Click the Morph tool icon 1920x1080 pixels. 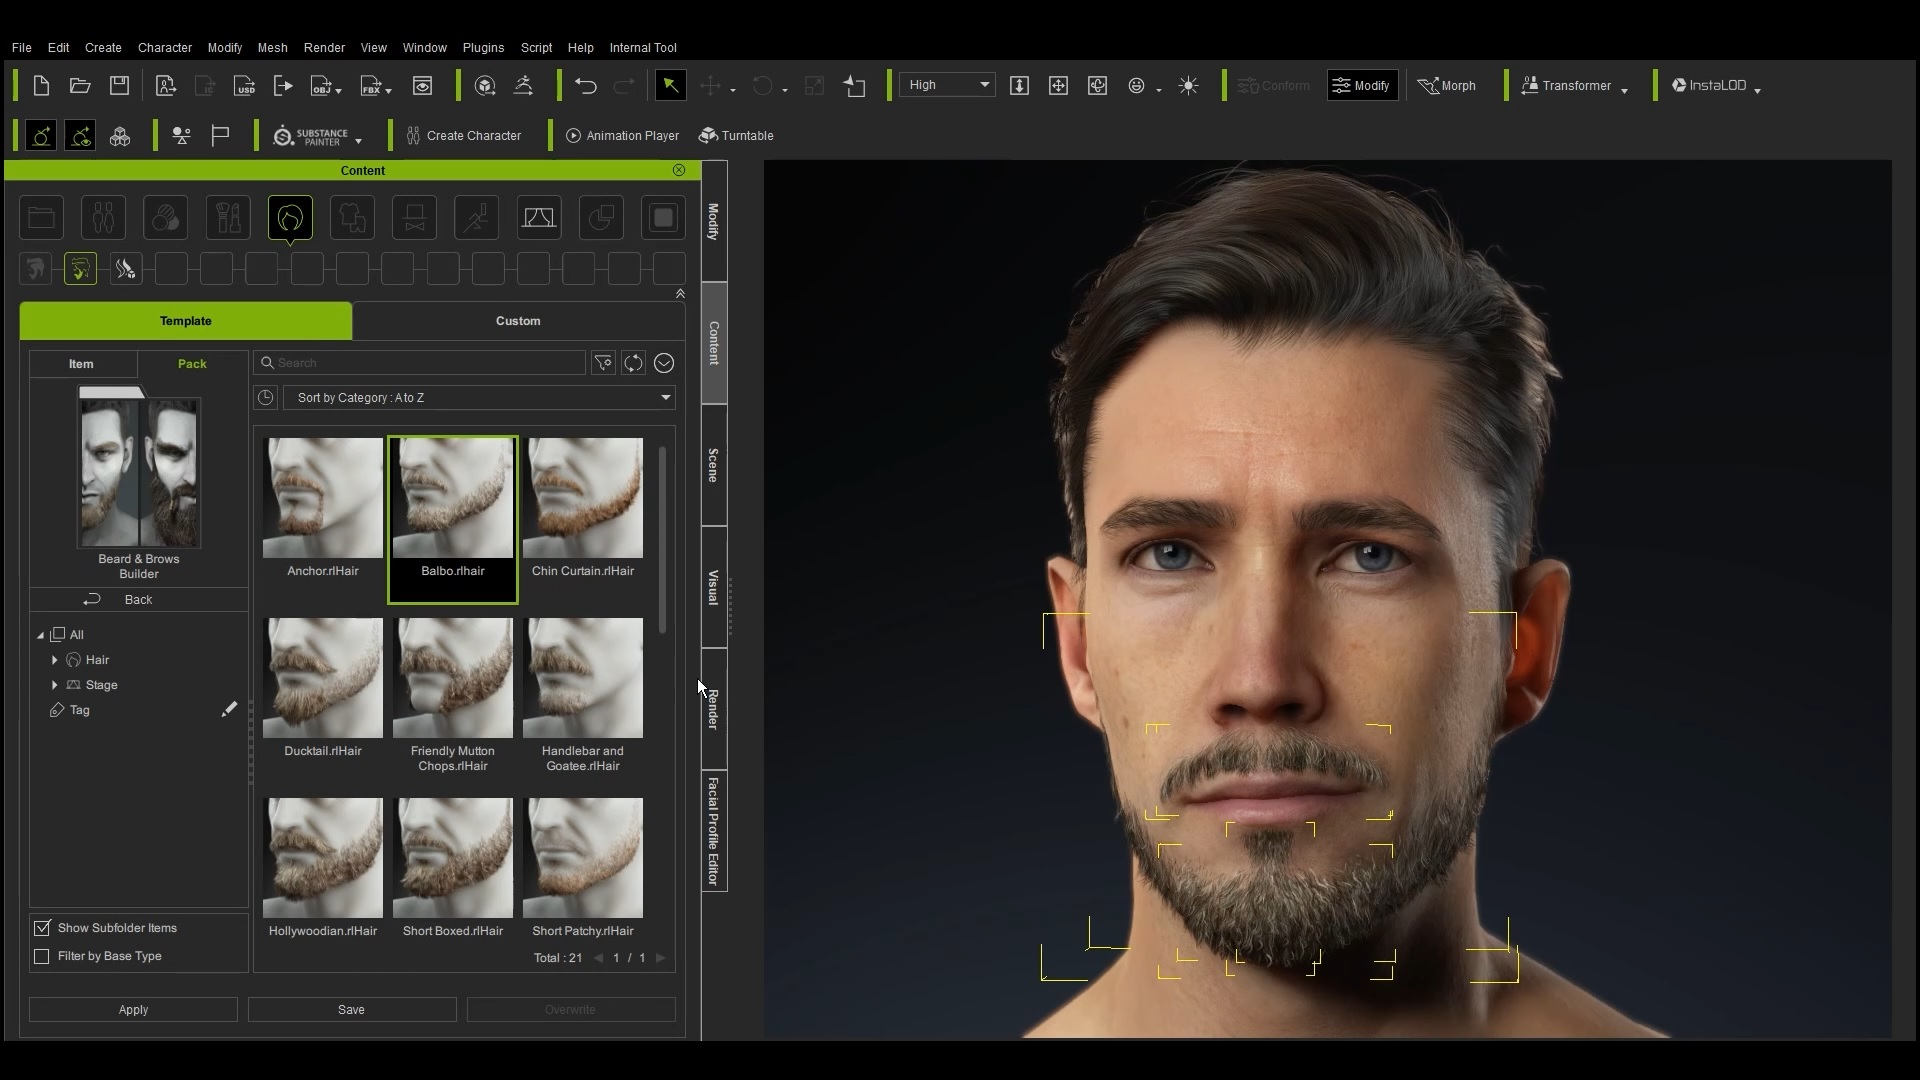[1447, 86]
